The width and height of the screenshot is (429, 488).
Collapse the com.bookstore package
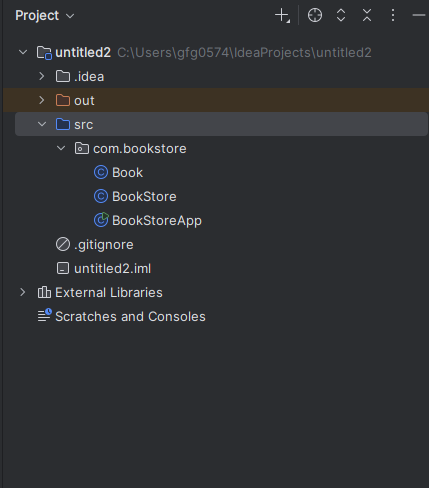61,148
